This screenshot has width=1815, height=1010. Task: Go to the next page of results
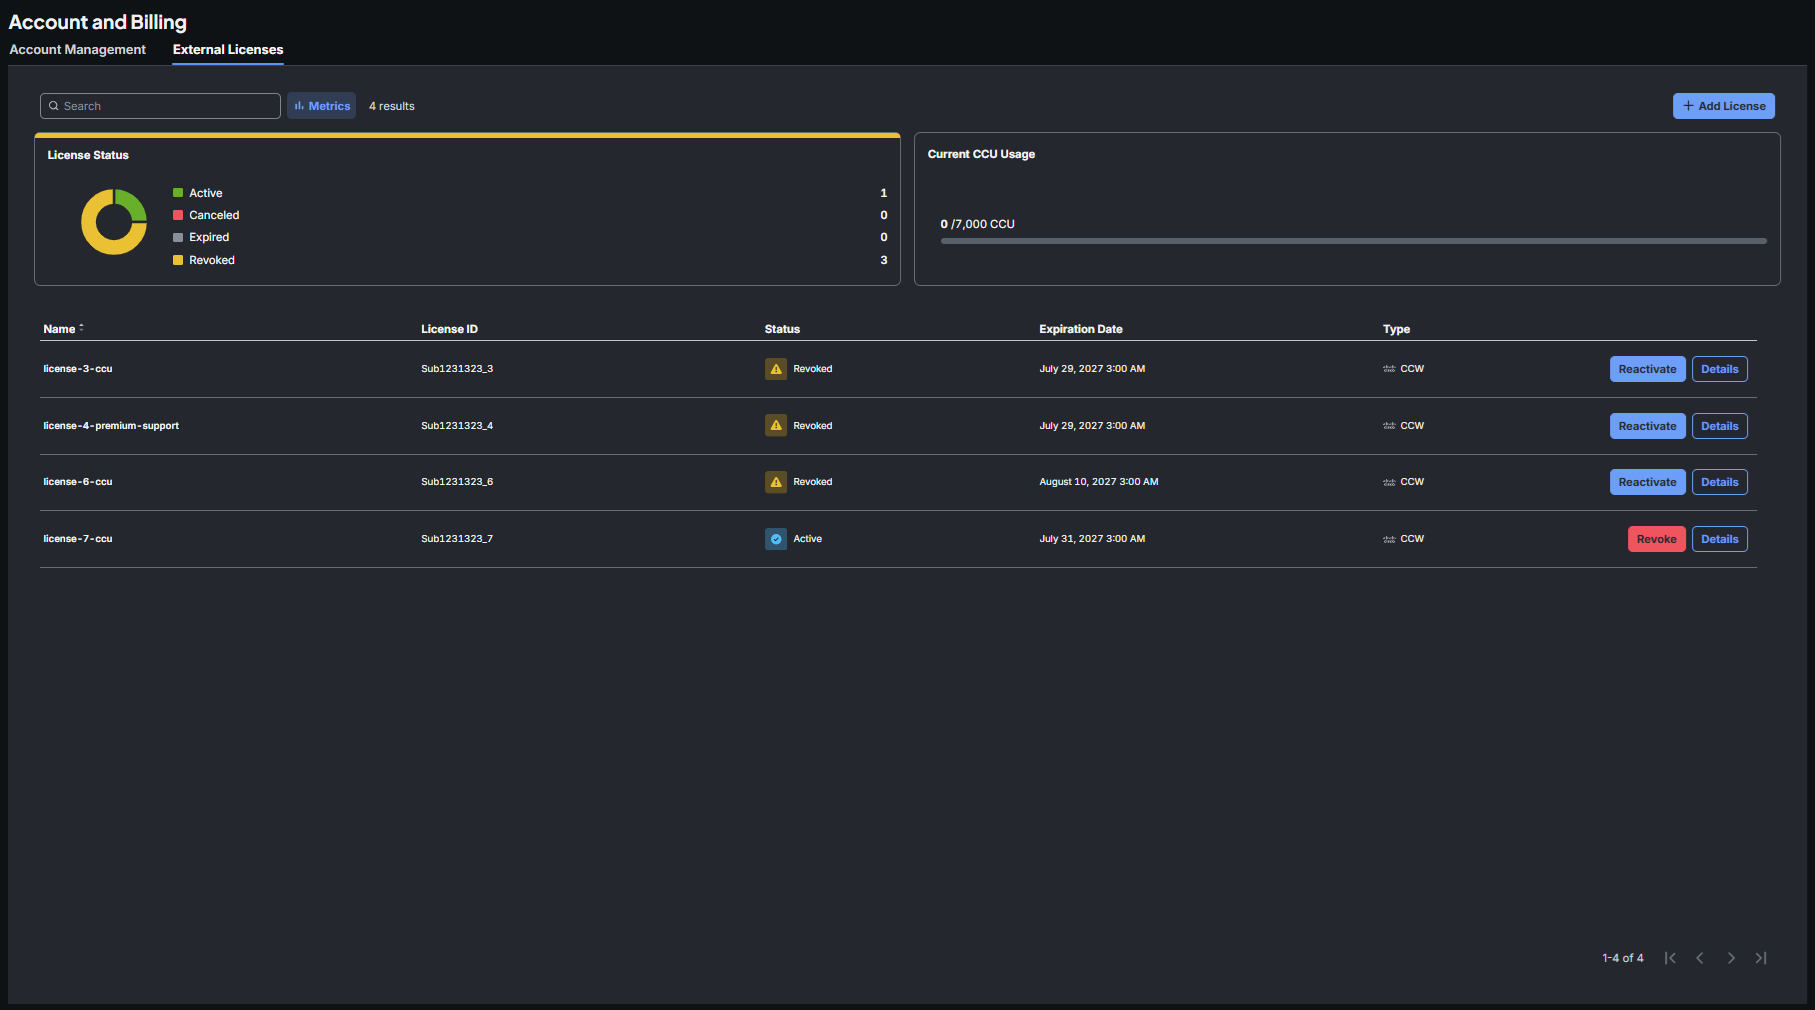point(1731,958)
